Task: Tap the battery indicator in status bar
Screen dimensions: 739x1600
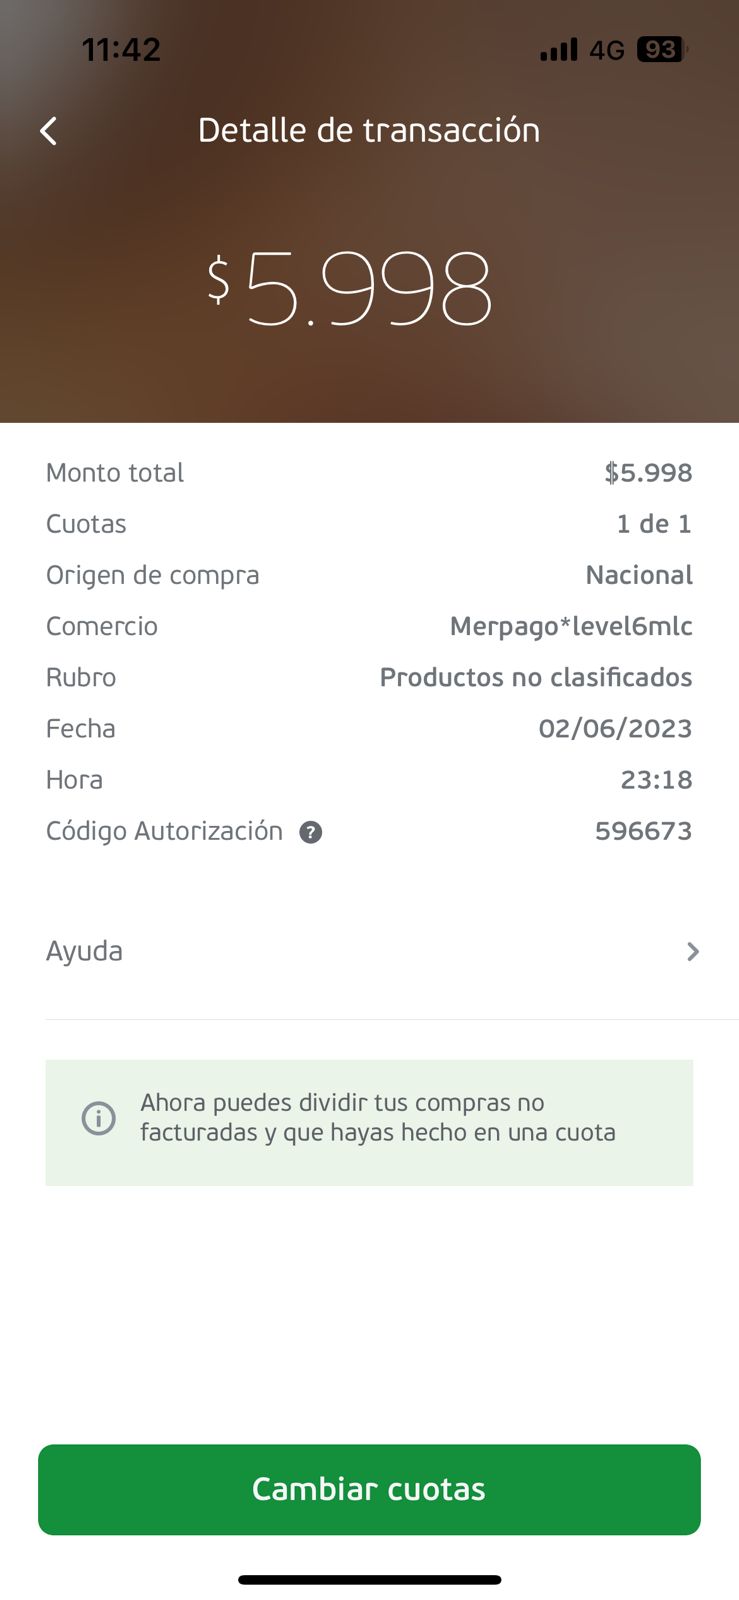Action: click(661, 49)
